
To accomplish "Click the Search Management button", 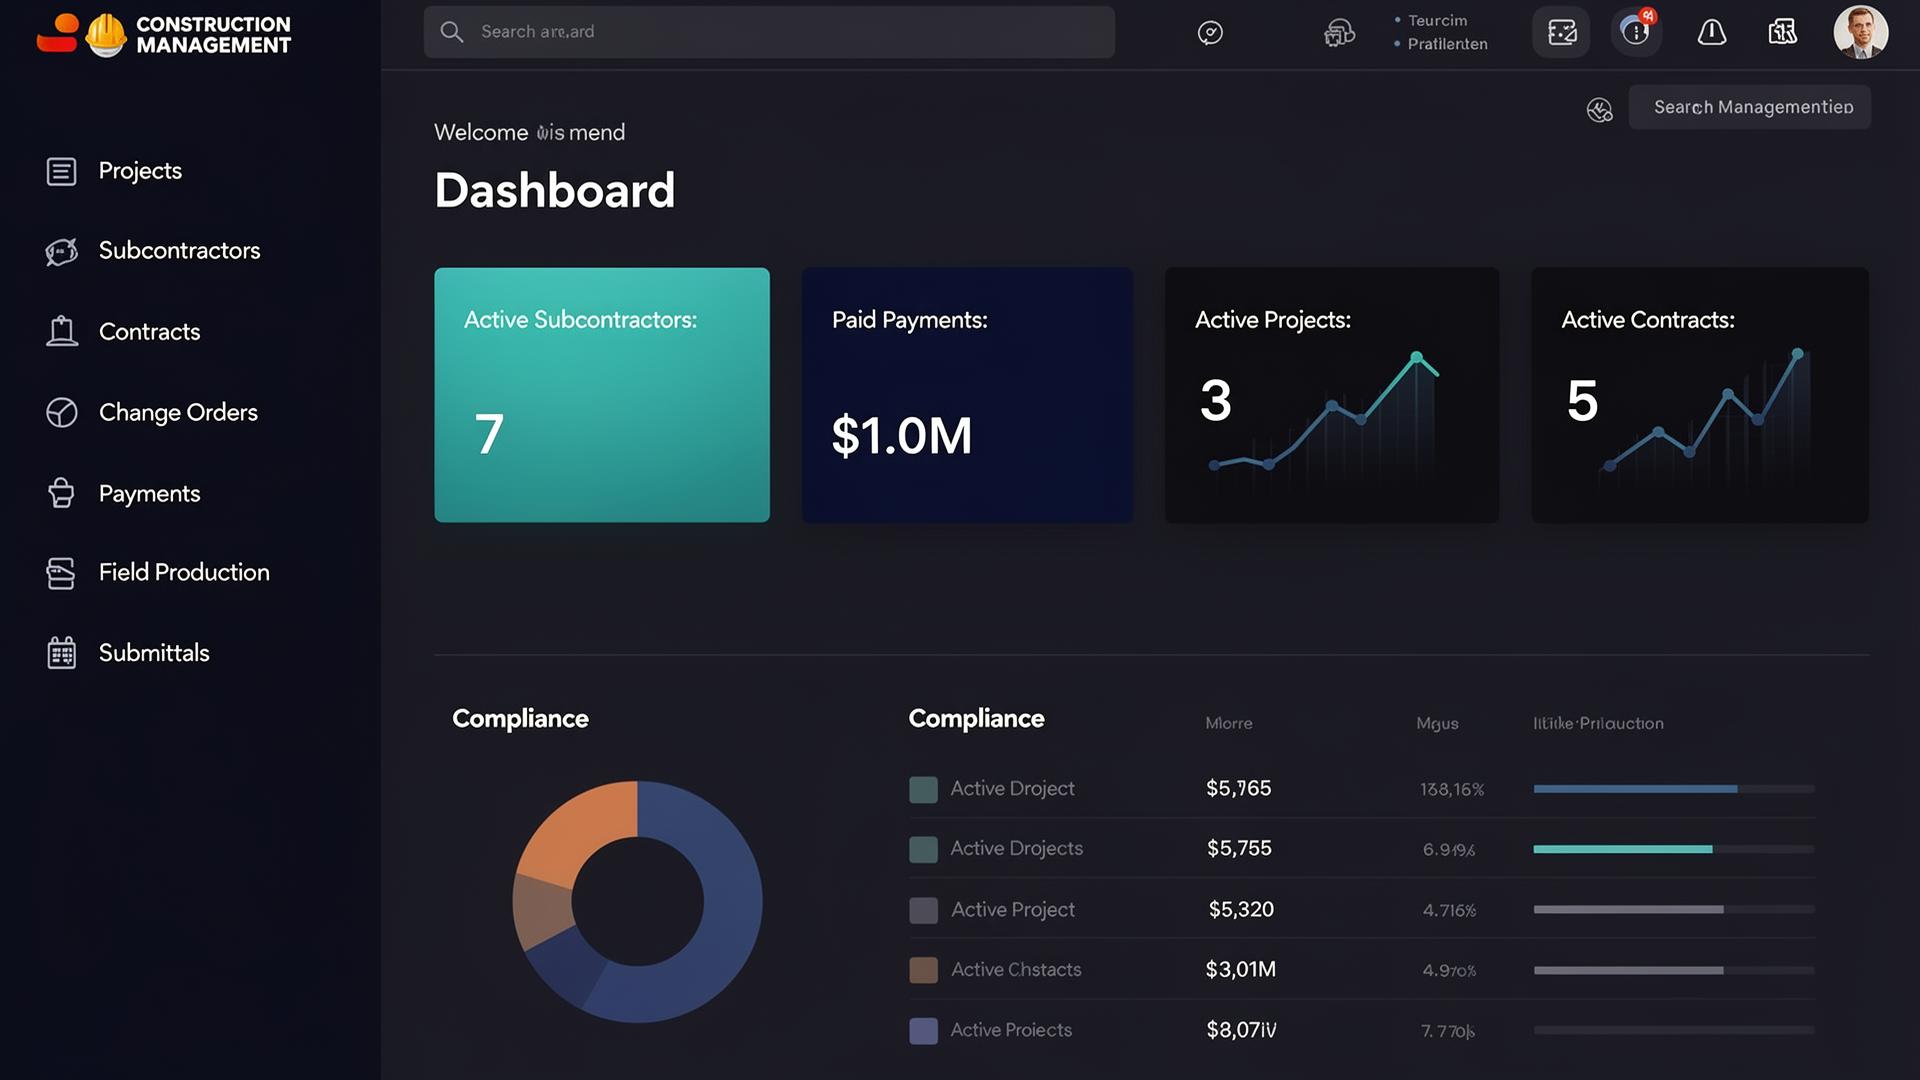I will coord(1750,107).
